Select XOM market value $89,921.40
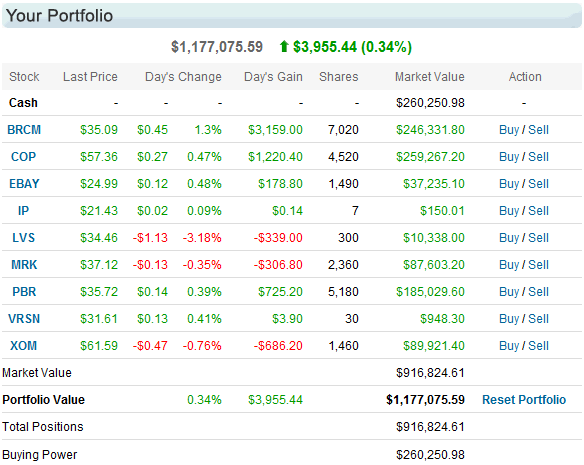584x465 pixels. coord(434,346)
